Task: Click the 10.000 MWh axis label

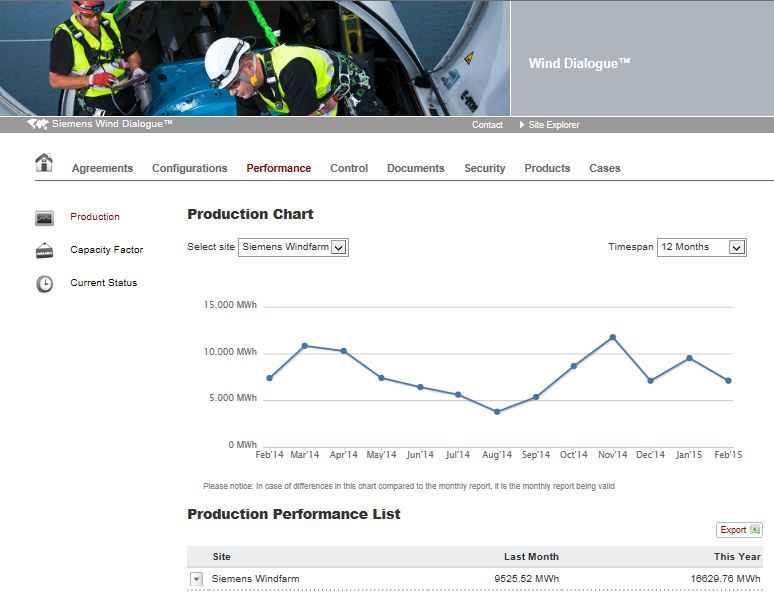Action: click(230, 352)
